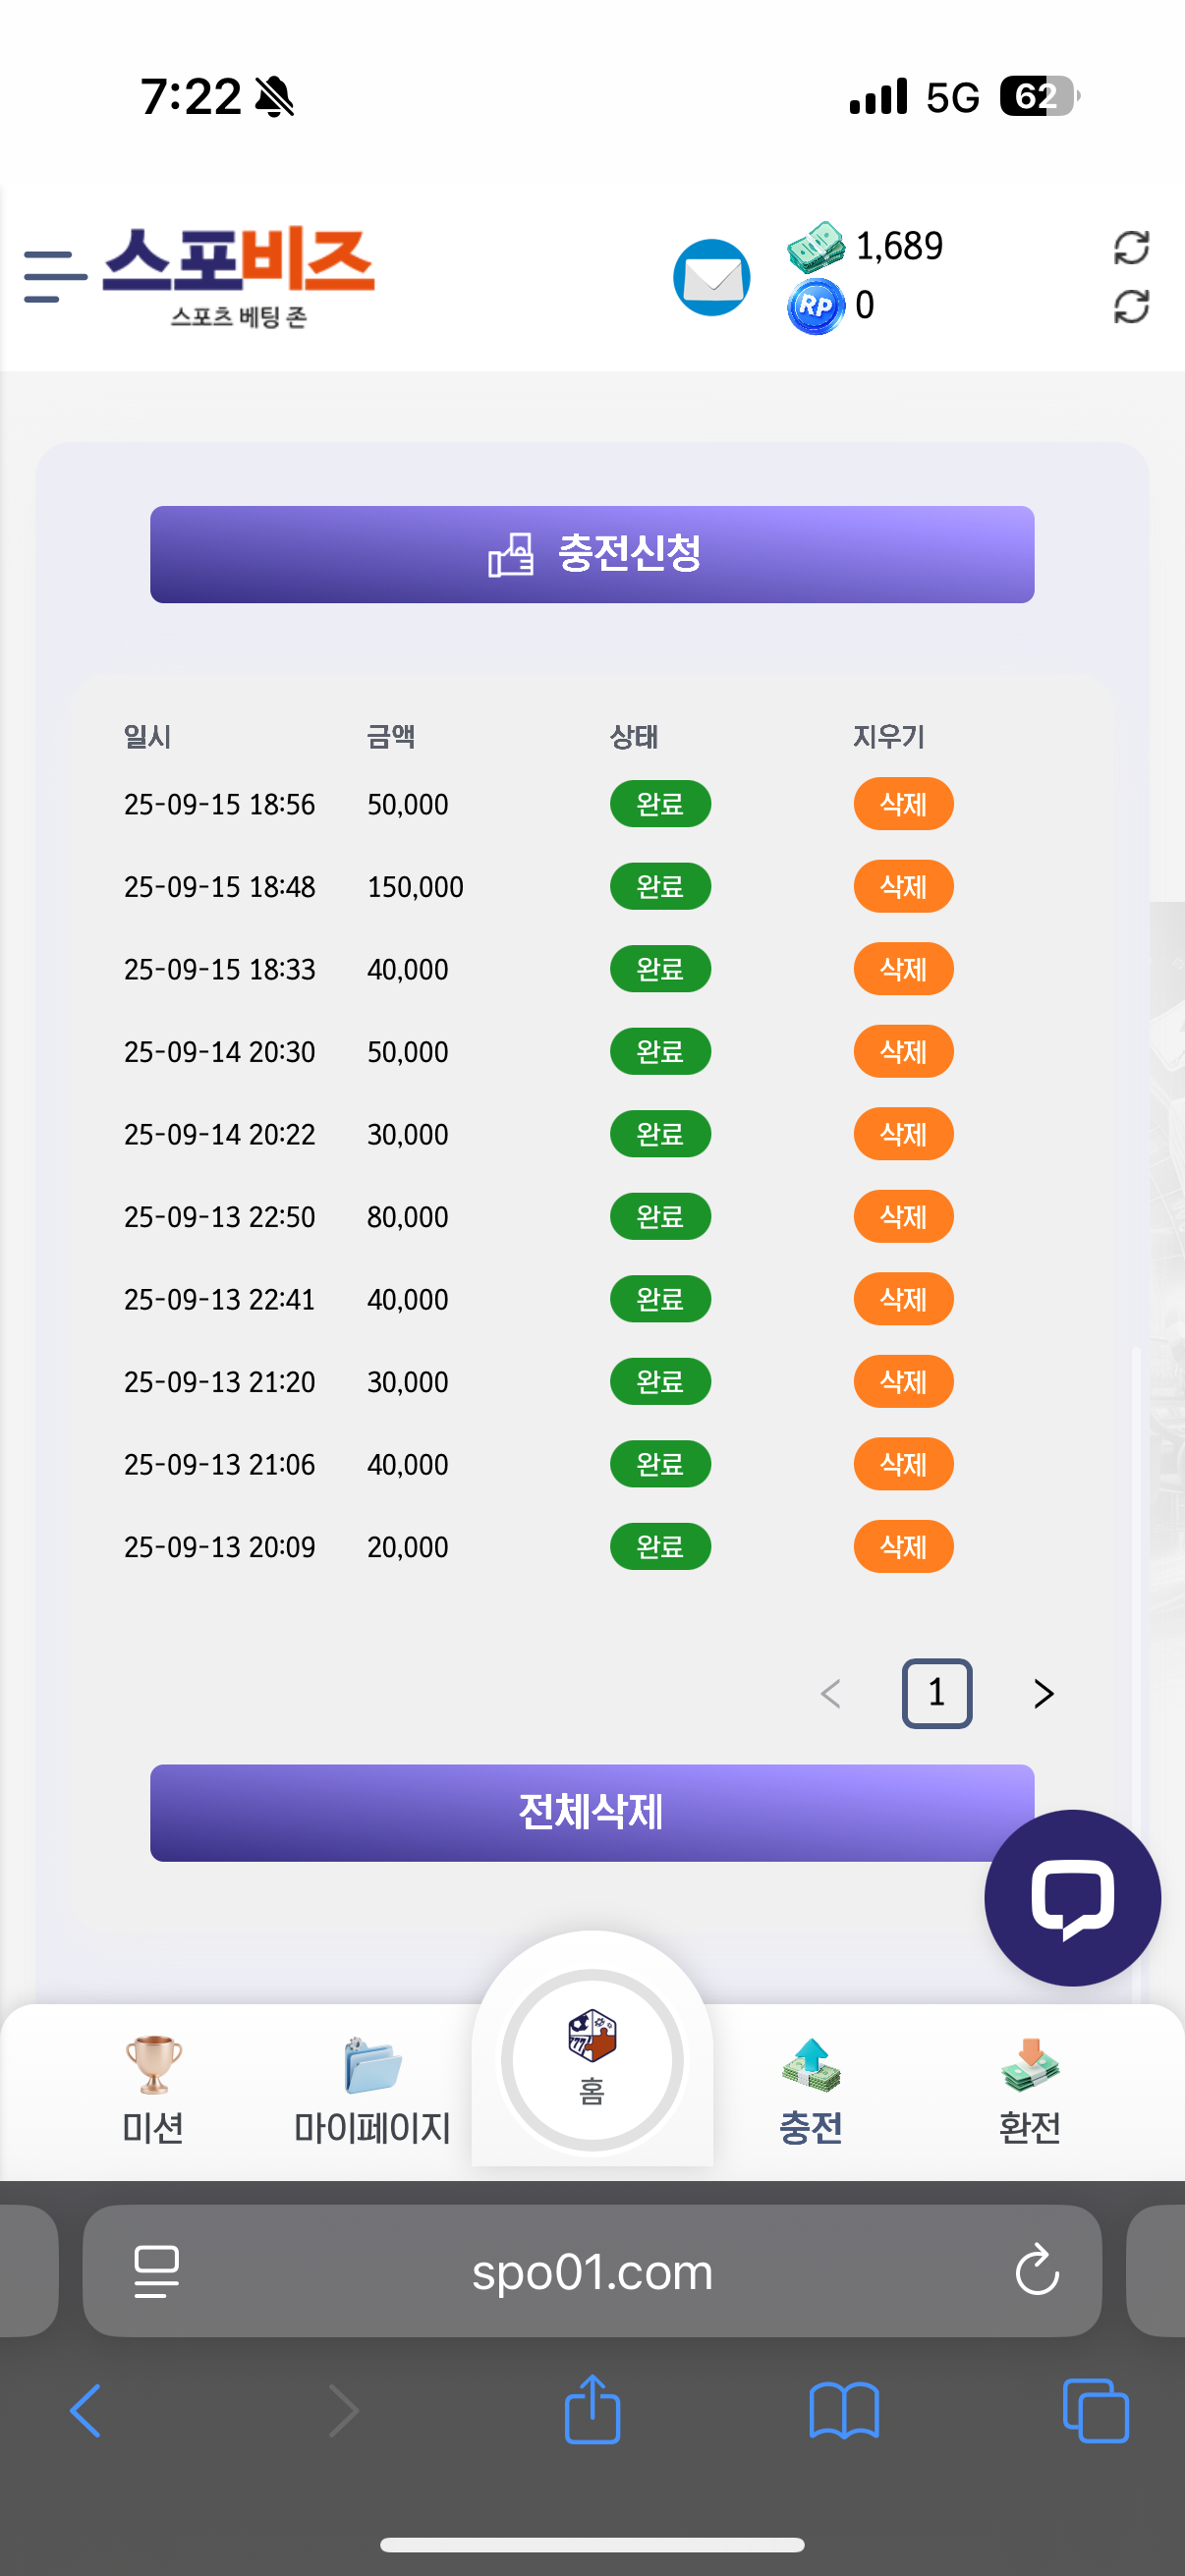Open Safari bookmarks icon
1185x2576 pixels.
tap(843, 2410)
